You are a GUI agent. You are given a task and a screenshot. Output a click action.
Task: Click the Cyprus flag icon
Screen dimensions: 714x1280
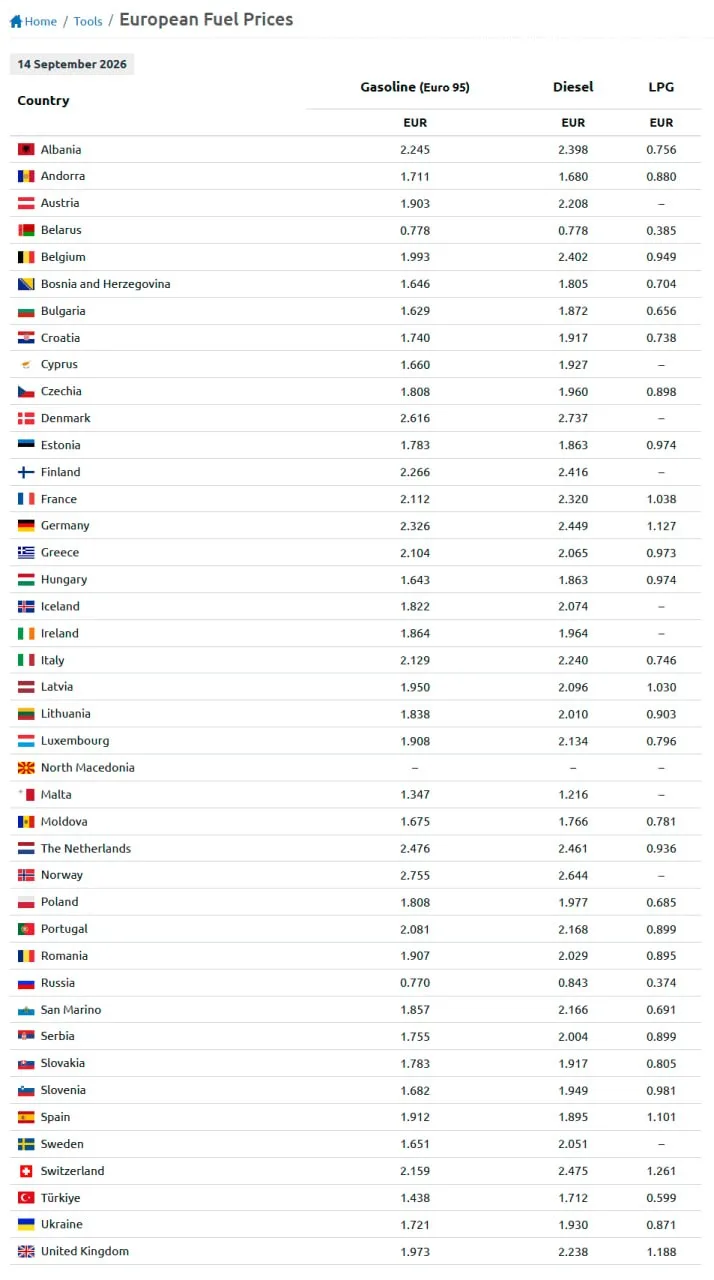26,364
